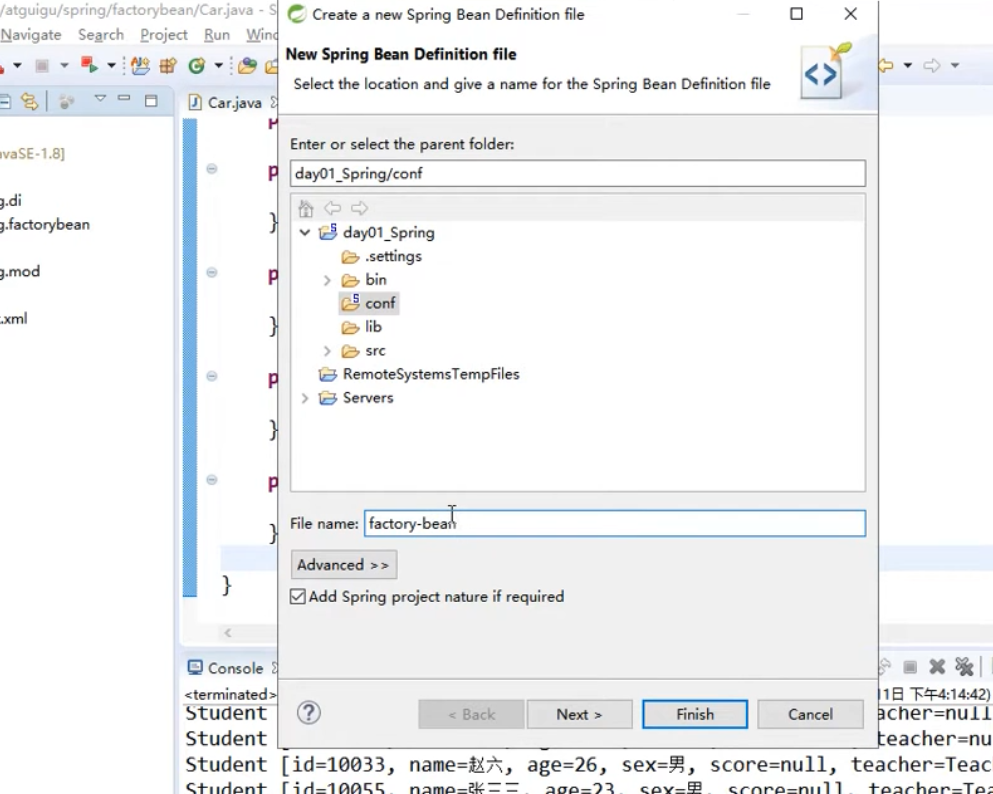Click the Forward arrow in folder tree toolbar
The image size is (993, 794).
tap(359, 208)
